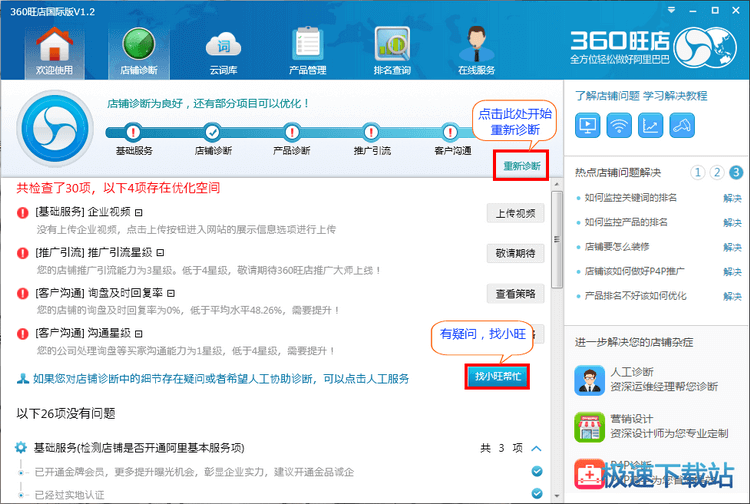Select 产品诊断 warning step marker
The image size is (750, 504).
click(x=292, y=131)
